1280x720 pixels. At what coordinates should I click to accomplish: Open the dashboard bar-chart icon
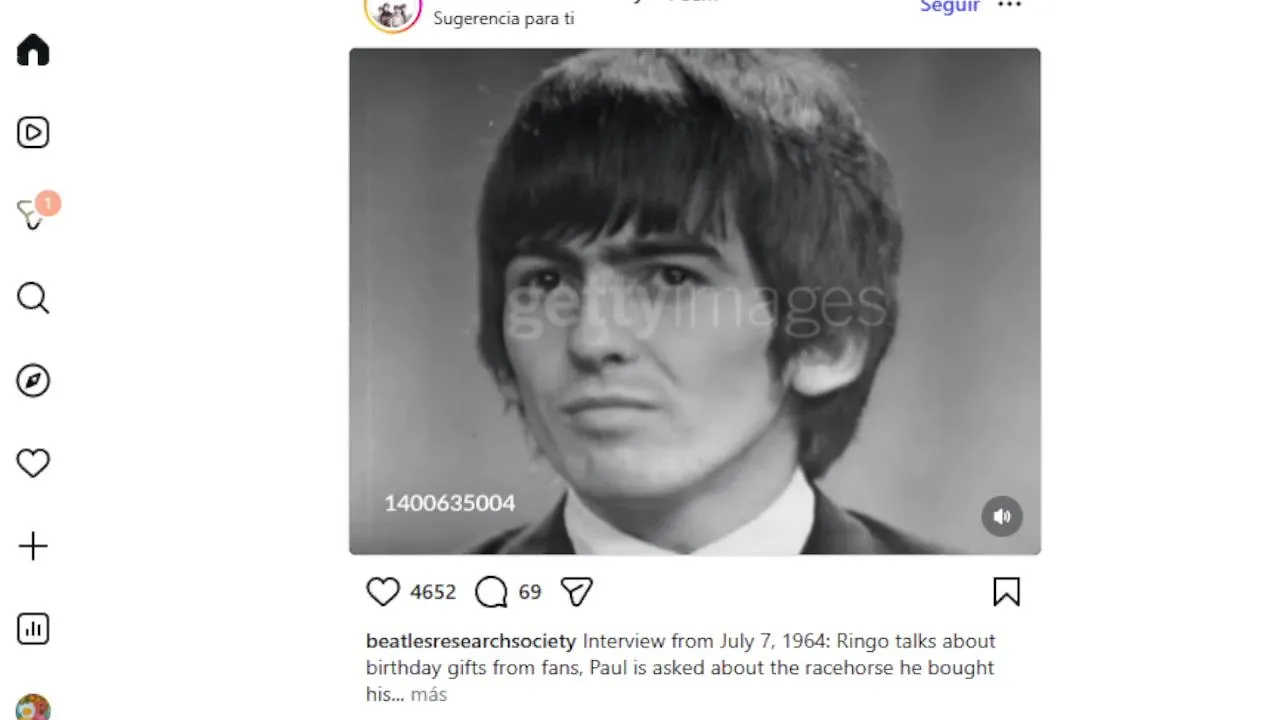pos(33,629)
